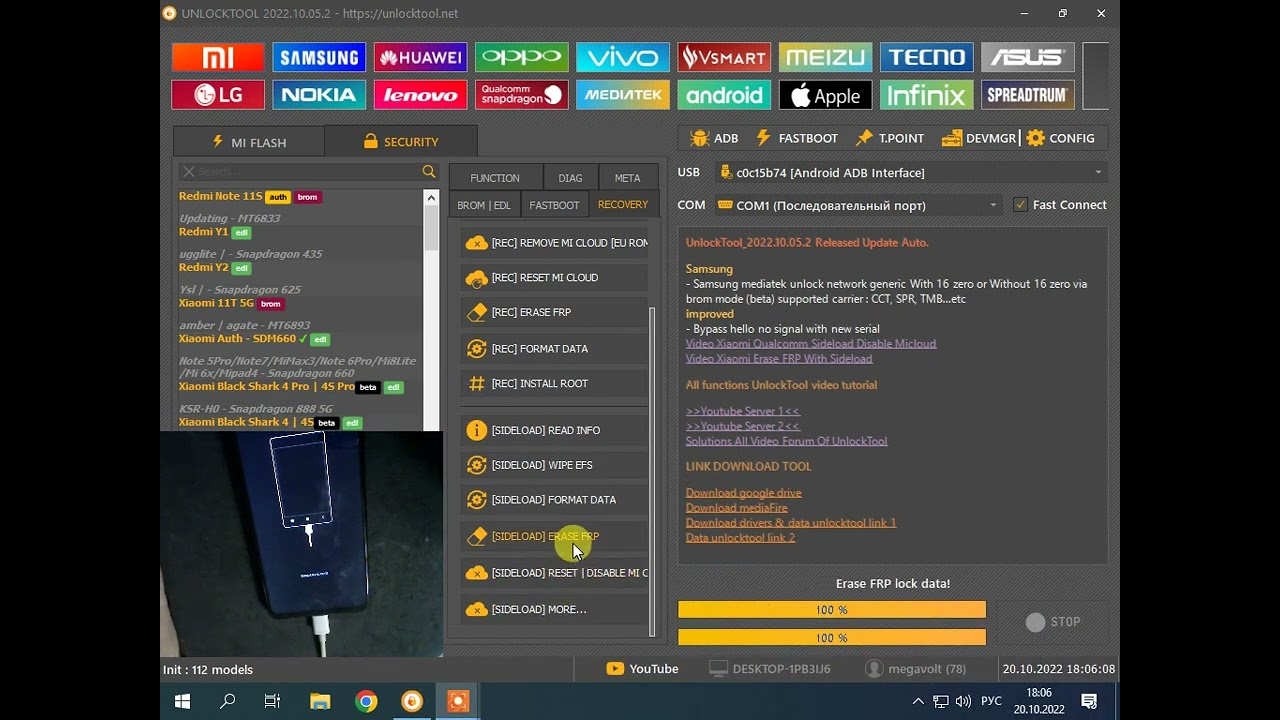
Task: Select the Qualcomm Snapdragon logo
Action: click(522, 95)
